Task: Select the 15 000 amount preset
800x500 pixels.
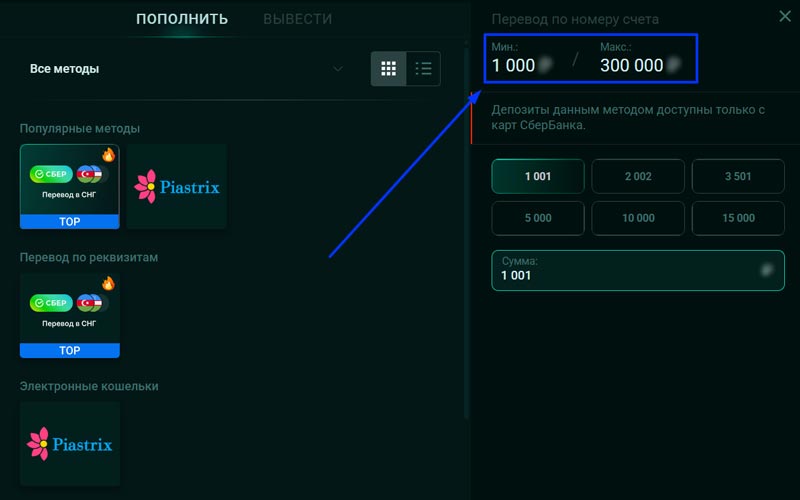Action: (x=738, y=218)
